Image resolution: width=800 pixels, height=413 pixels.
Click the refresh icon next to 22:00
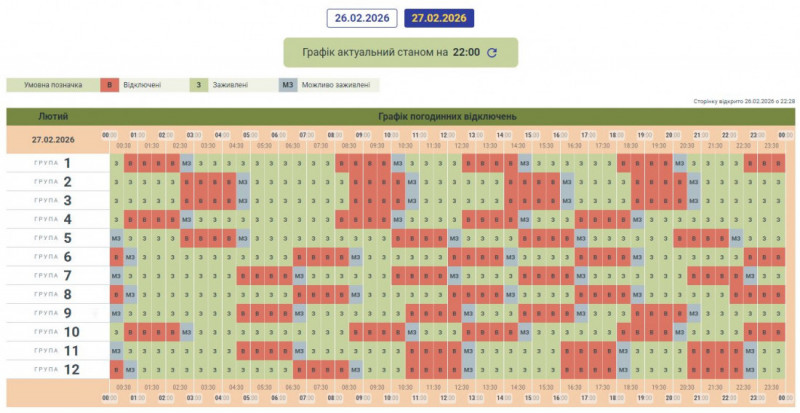491,53
